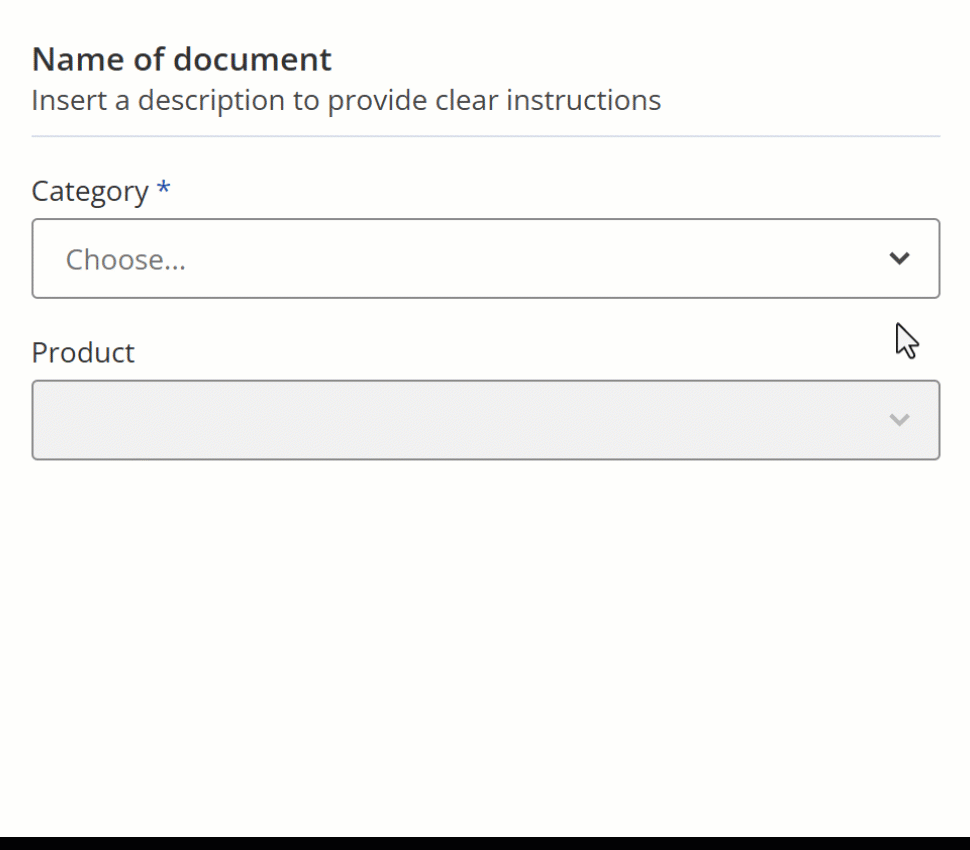The height and width of the screenshot is (850, 970).
Task: Click the word 'Insert' in the description
Action: pyautogui.click(x=69, y=100)
